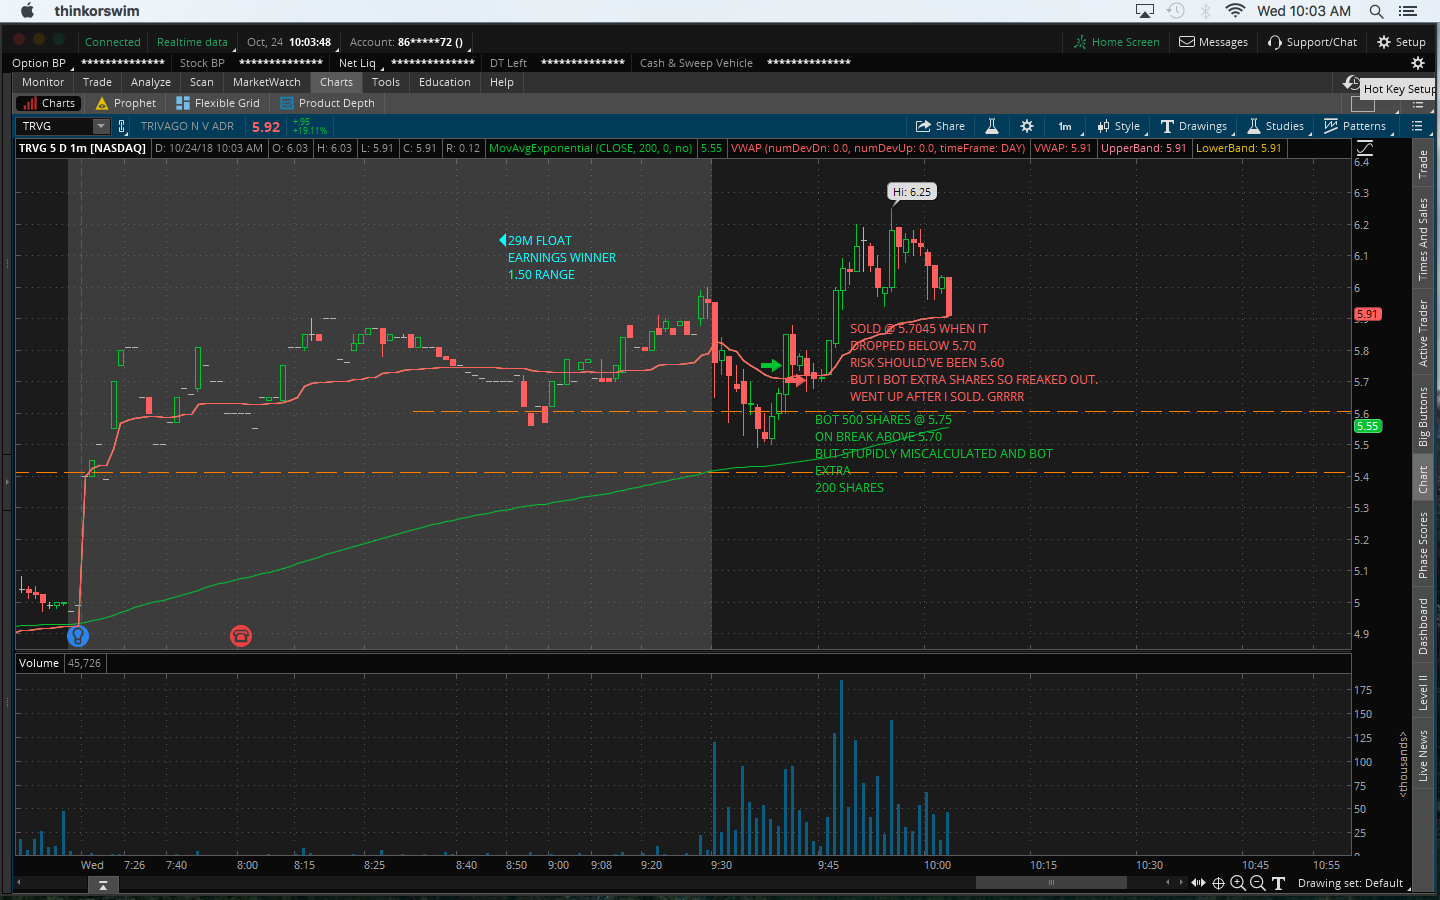Screen dimensions: 1440x900
Task: Select the Chart sidebar panel
Action: point(1423,479)
